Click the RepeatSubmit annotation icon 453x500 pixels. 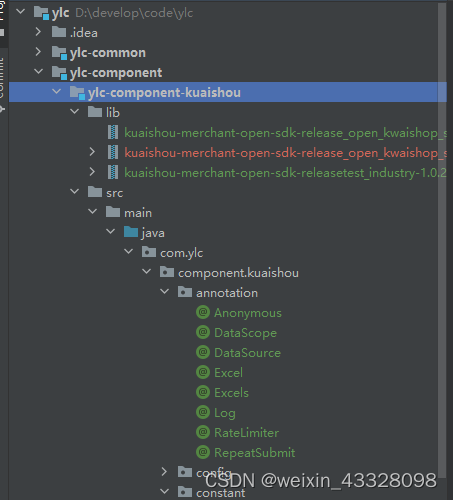click(203, 452)
